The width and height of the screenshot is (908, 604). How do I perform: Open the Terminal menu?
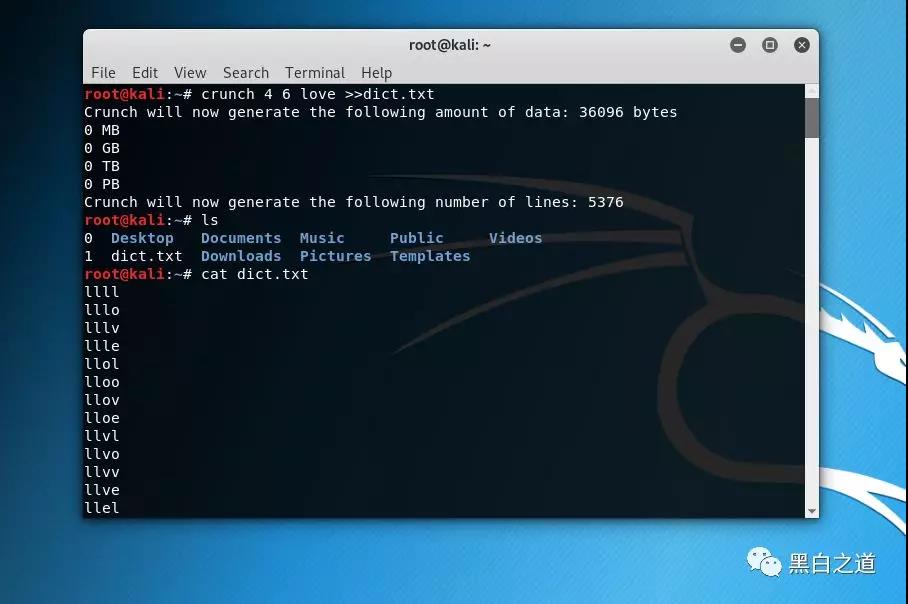(314, 73)
